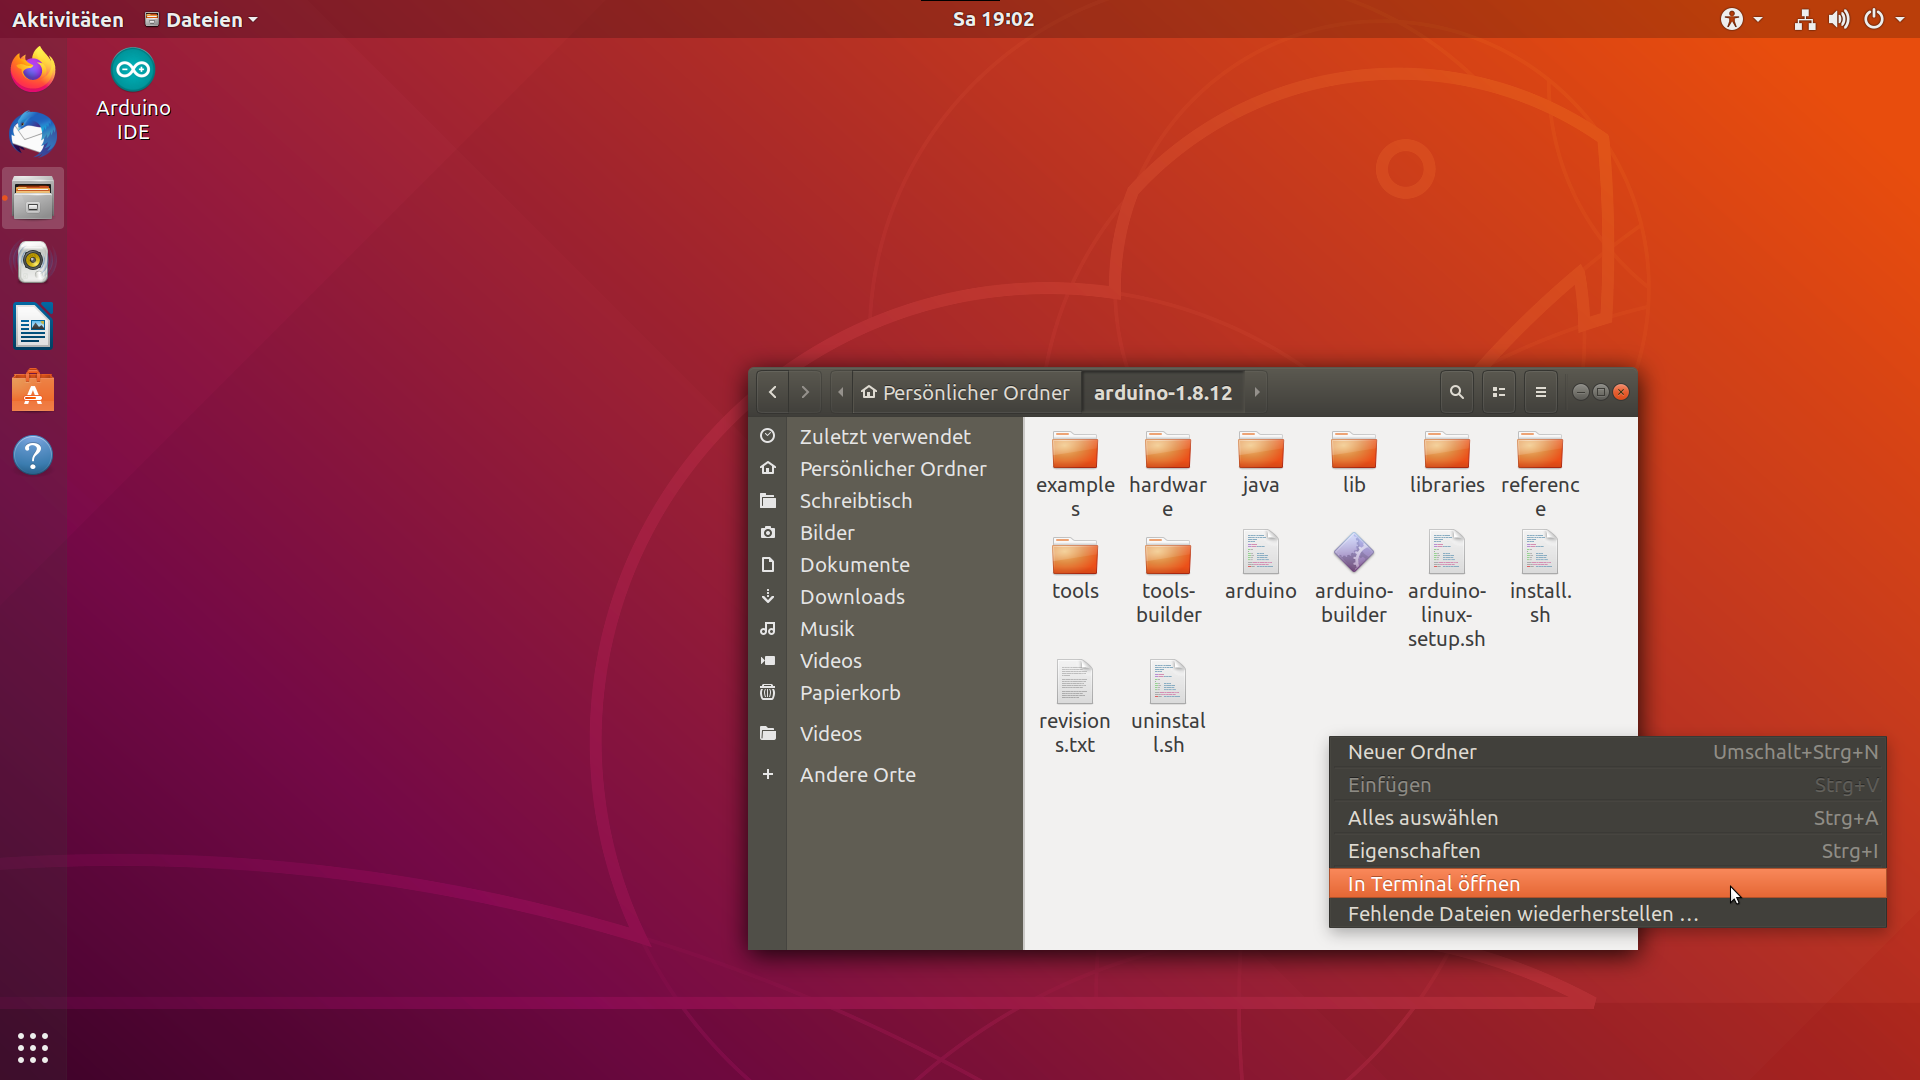The image size is (1920, 1080).
Task: Click 'Fehlende Dateien wiederherstellen …'
Action: click(x=1607, y=913)
